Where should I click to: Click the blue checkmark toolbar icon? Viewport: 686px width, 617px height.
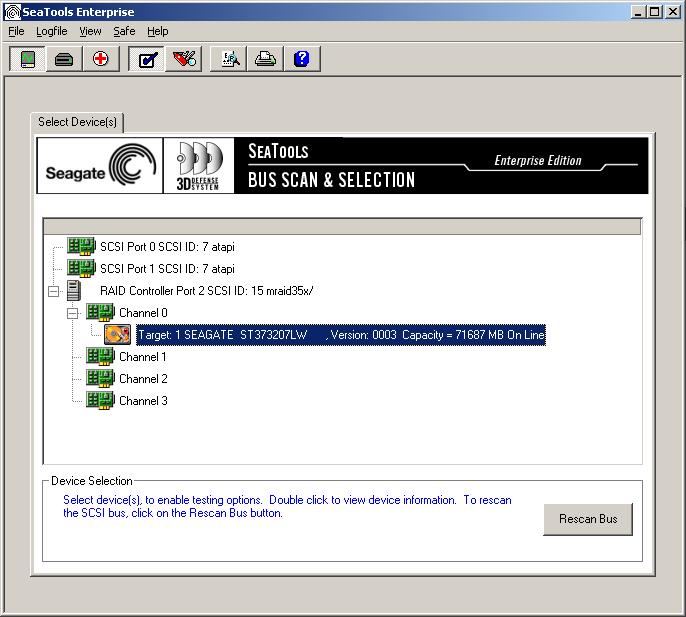click(x=146, y=59)
